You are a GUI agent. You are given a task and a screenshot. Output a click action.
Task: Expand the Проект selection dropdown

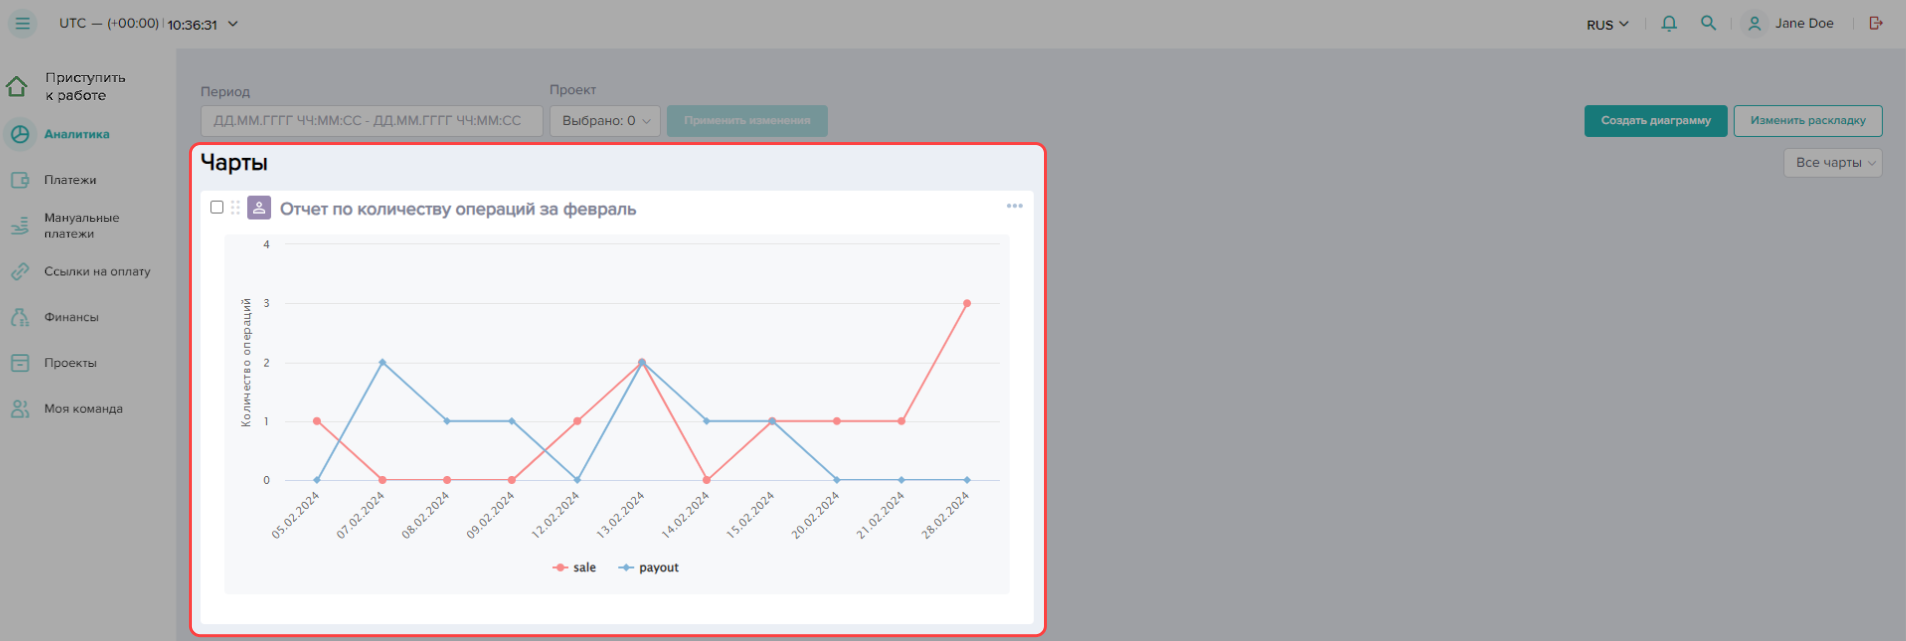coord(605,121)
